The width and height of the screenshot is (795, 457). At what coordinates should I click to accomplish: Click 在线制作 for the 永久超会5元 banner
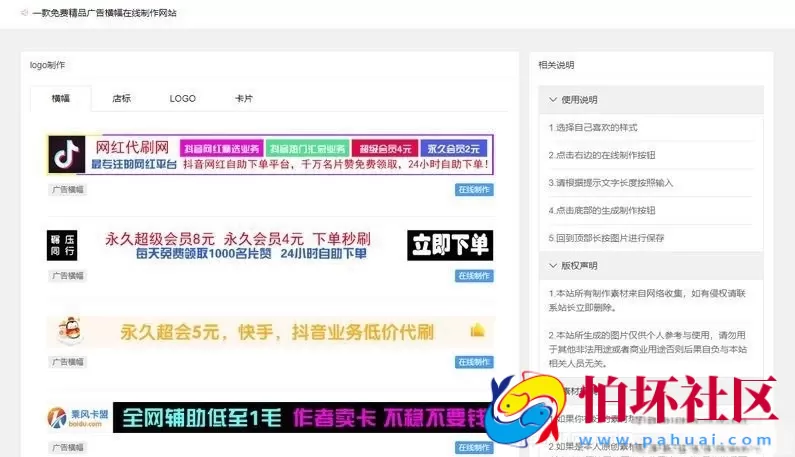pyautogui.click(x=474, y=362)
